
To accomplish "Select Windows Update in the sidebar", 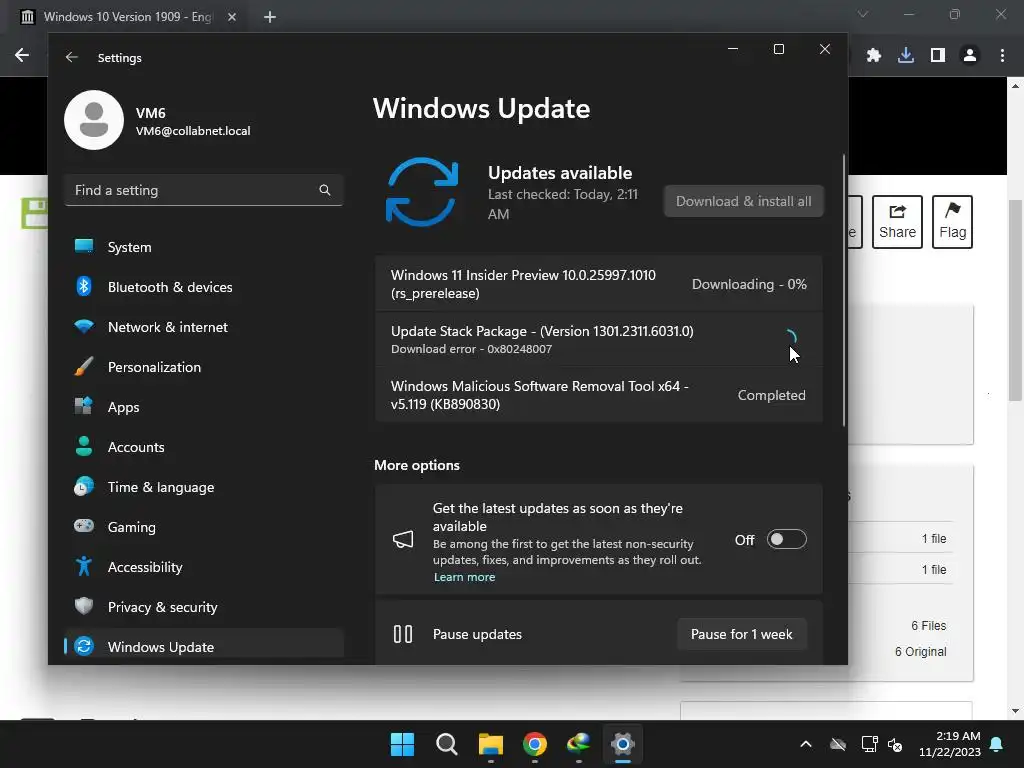I will (204, 646).
